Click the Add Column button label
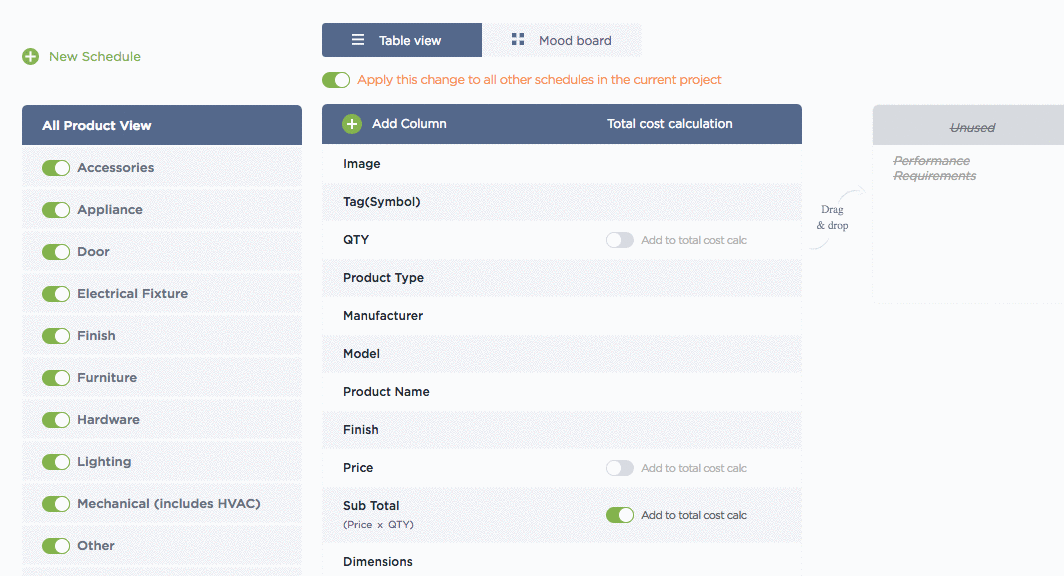Viewport: 1064px width, 576px height. pos(409,123)
